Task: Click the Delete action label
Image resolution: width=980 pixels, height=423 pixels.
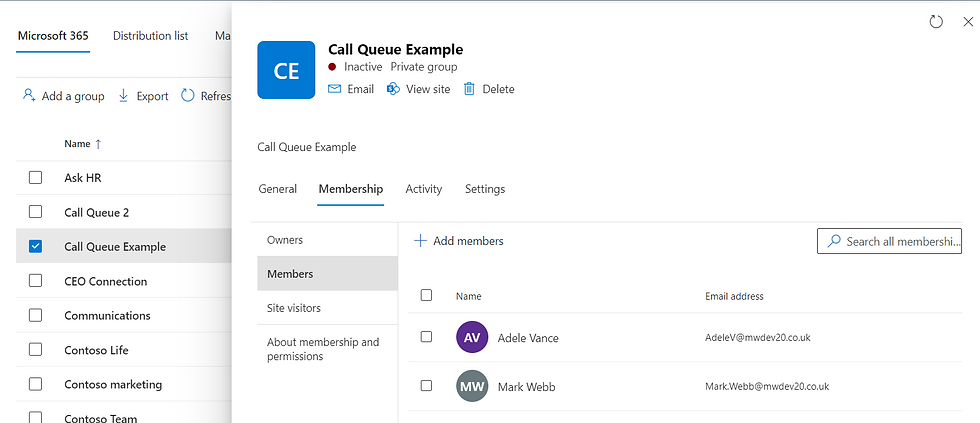Action: [x=498, y=89]
